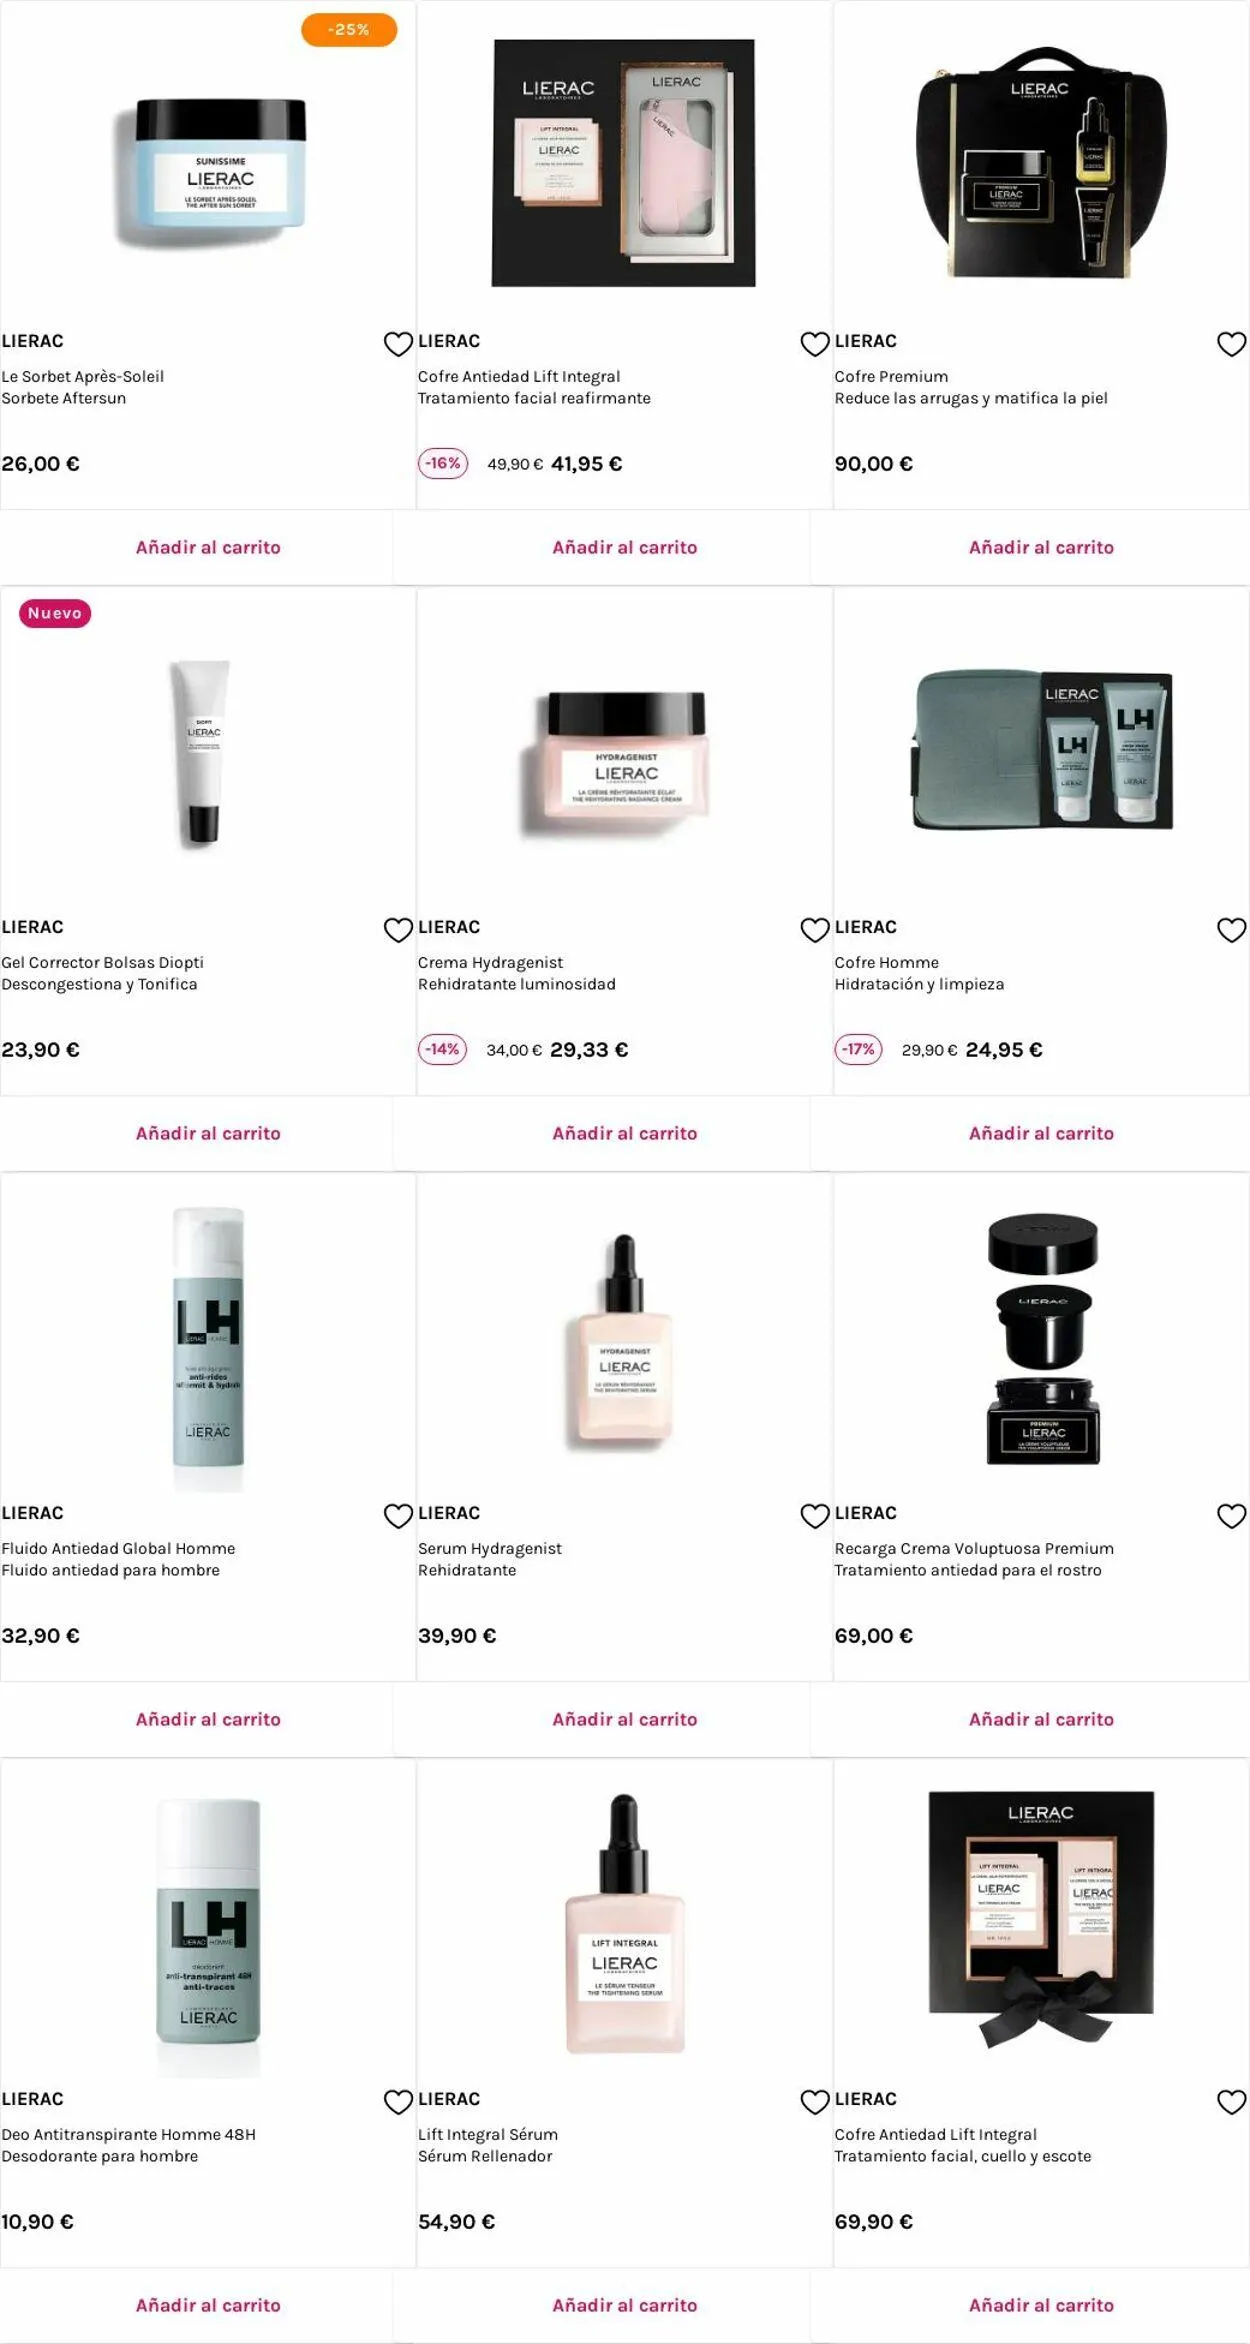Click heart icon for Cofre Premium
Screen dimensions: 1250x2344
1231,344
